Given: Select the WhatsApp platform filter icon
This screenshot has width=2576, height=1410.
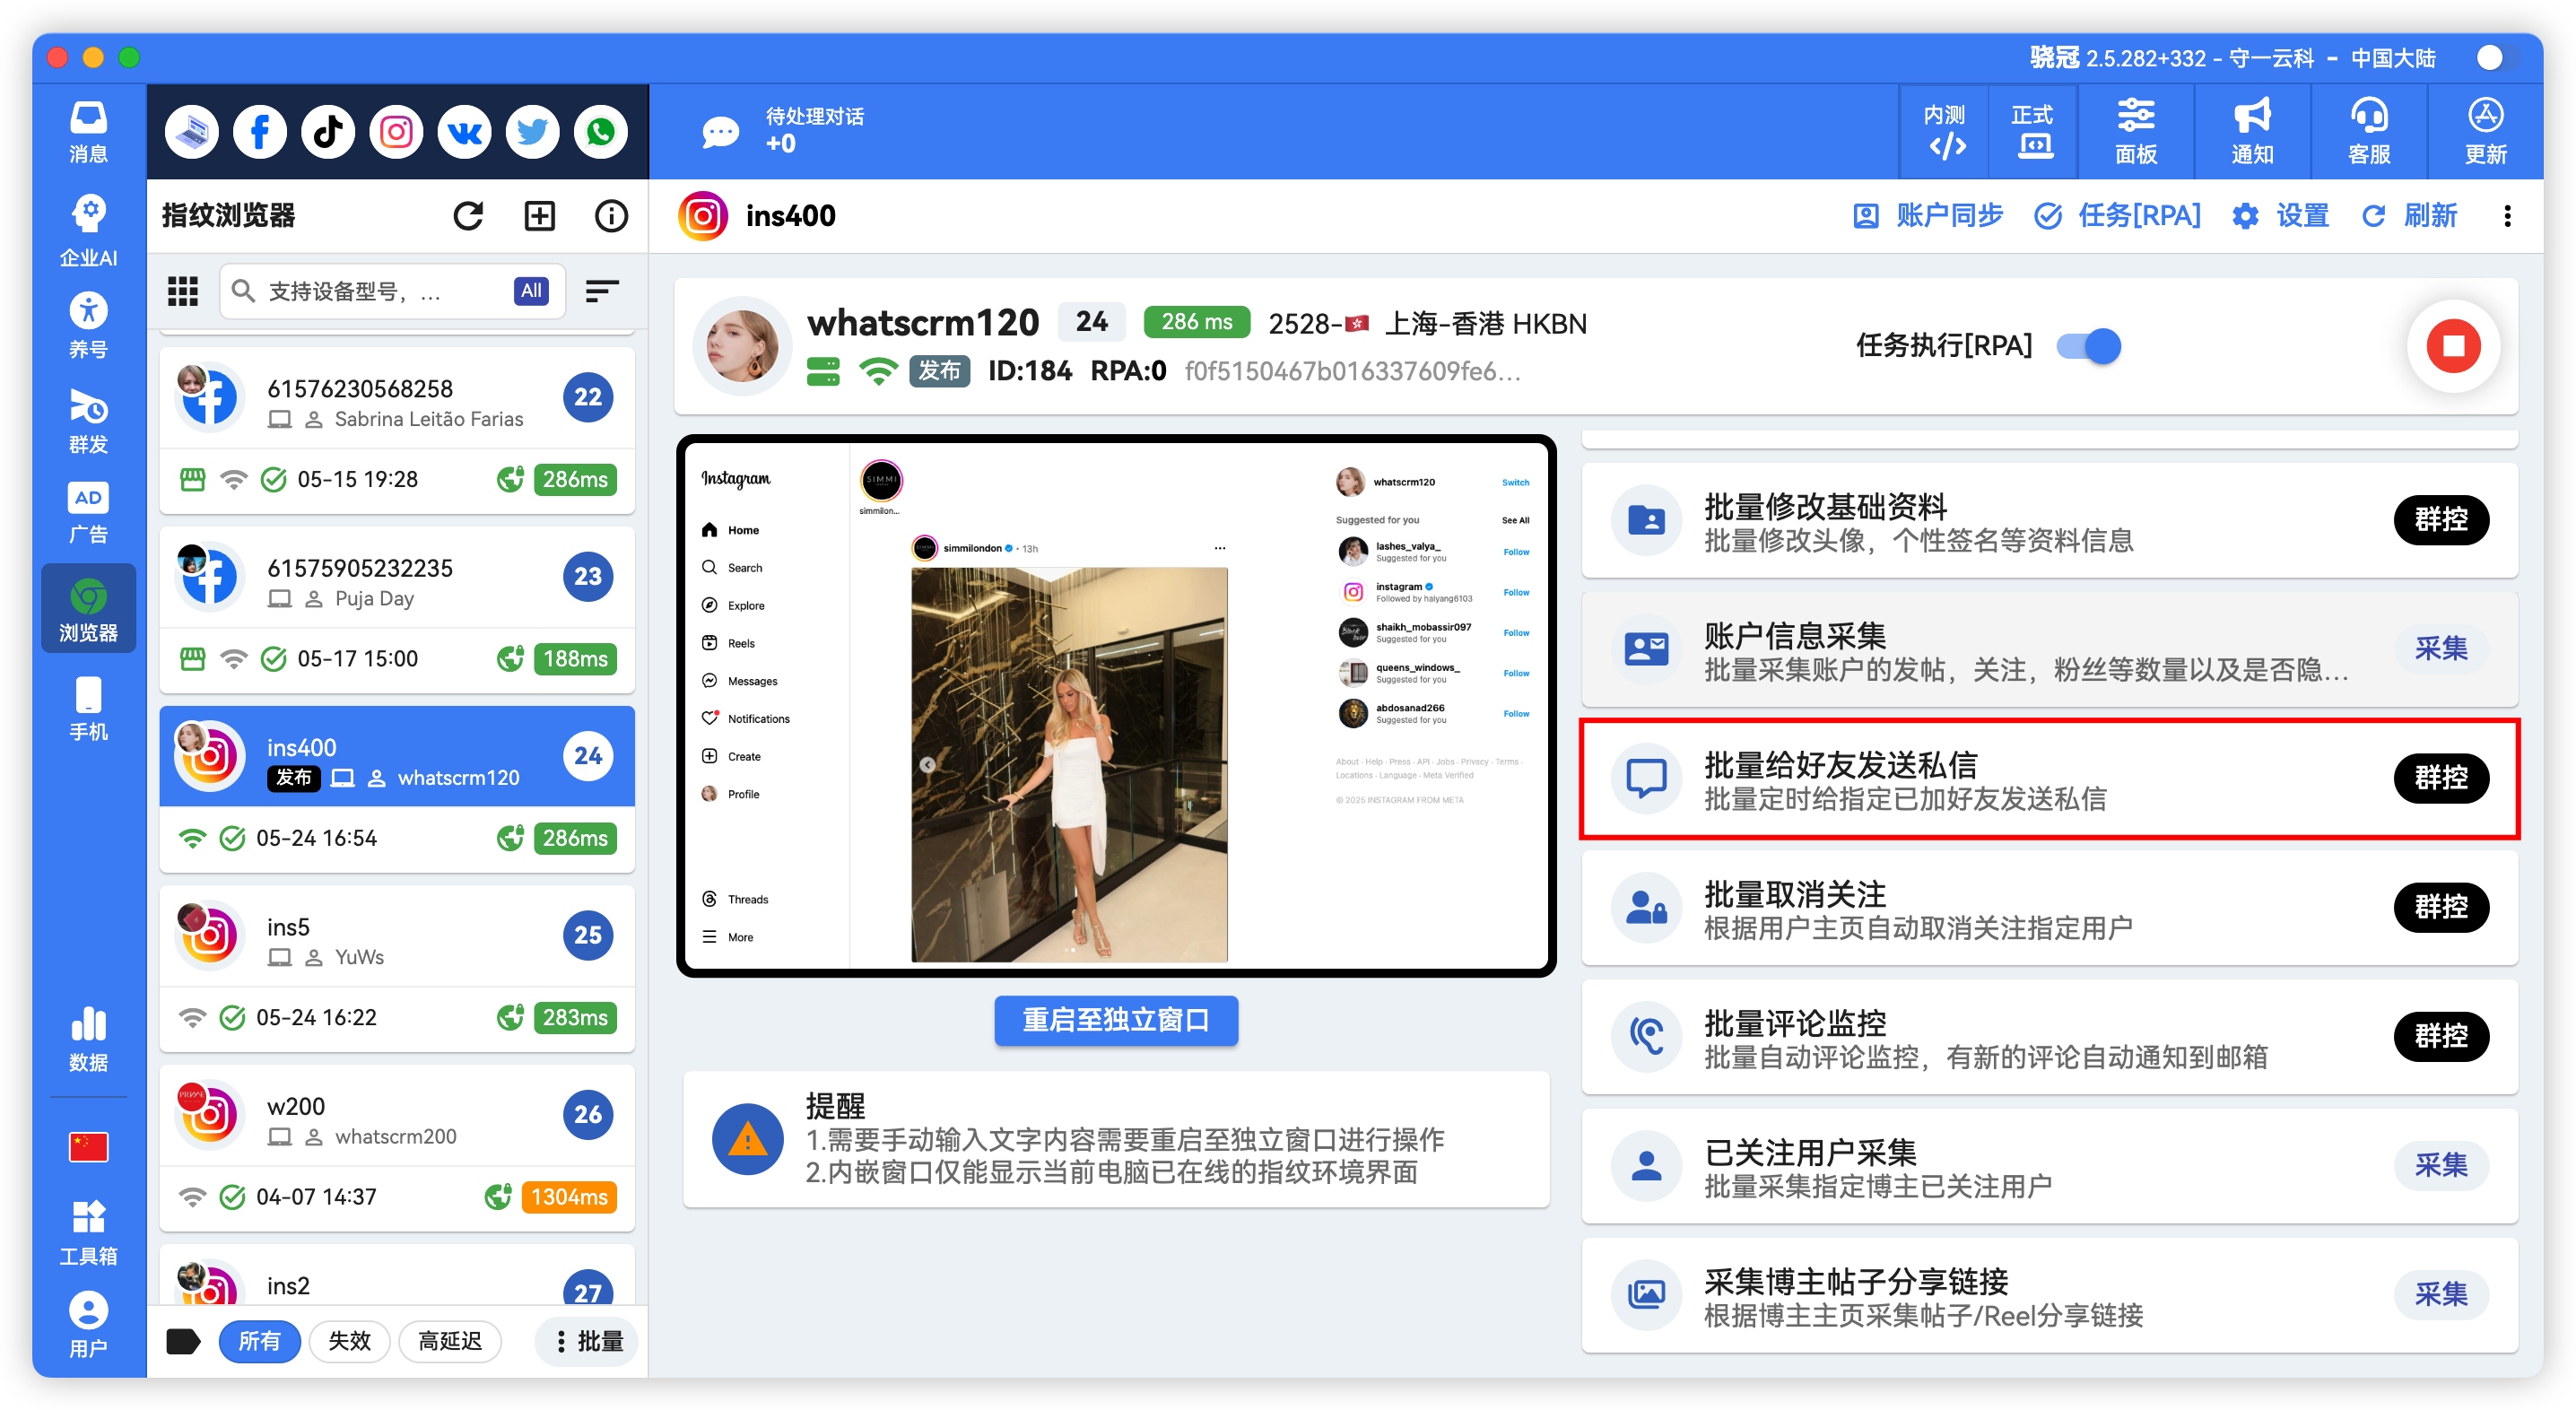Looking at the screenshot, I should [600, 131].
